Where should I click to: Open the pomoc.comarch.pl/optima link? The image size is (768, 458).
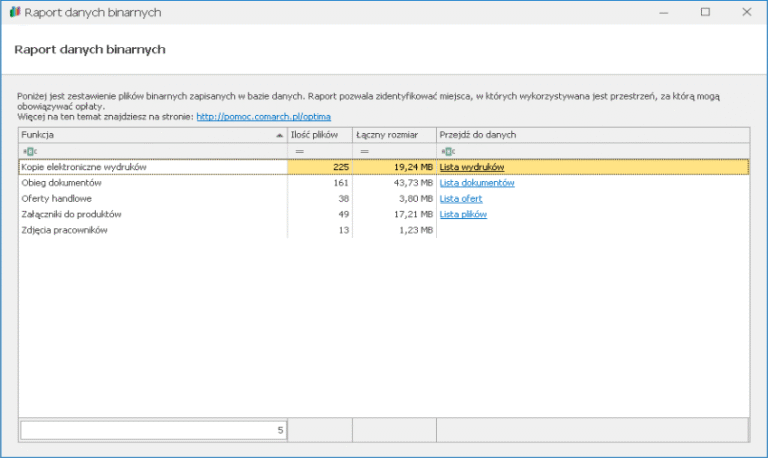(264, 117)
